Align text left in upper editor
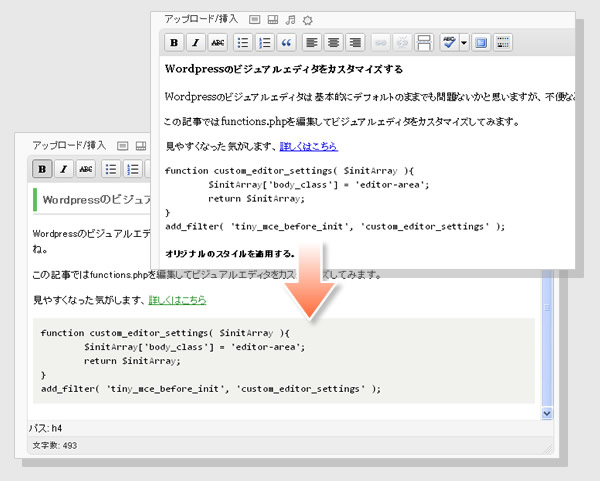The height and width of the screenshot is (481, 600). (x=311, y=42)
